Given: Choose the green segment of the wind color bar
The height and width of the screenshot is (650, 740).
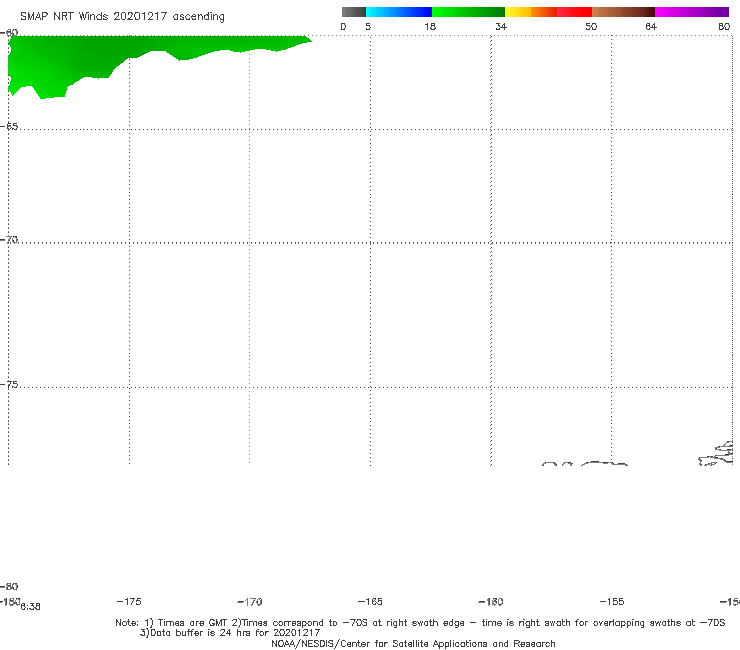Looking at the screenshot, I should (x=468, y=12).
